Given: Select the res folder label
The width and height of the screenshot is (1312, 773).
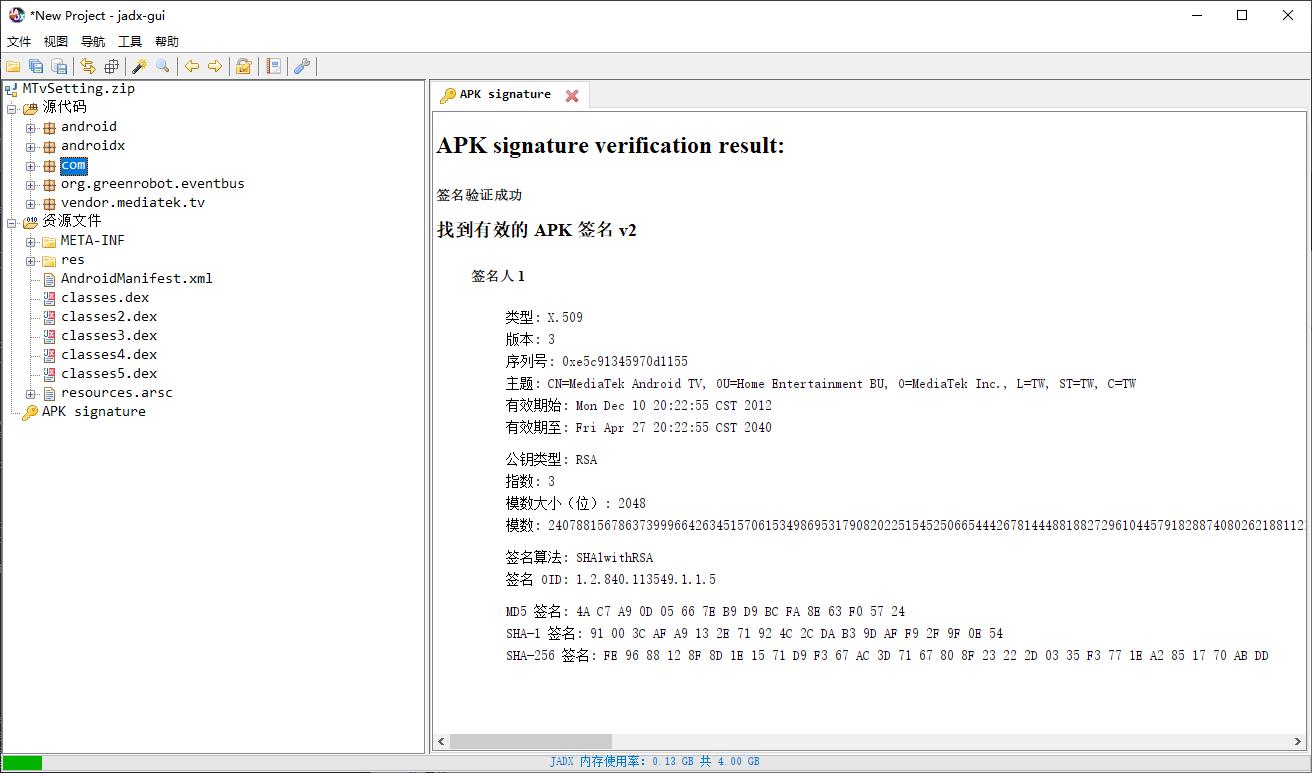Looking at the screenshot, I should pyautogui.click(x=73, y=260).
